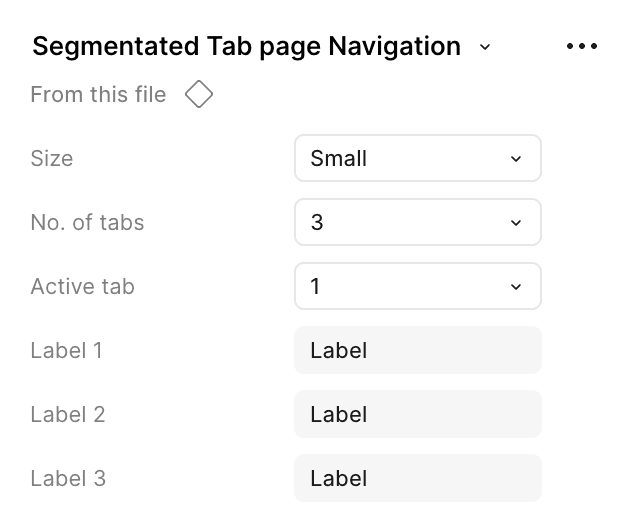Click the 'No. of tabs' property name
The width and height of the screenshot is (622, 530).
[87, 222]
